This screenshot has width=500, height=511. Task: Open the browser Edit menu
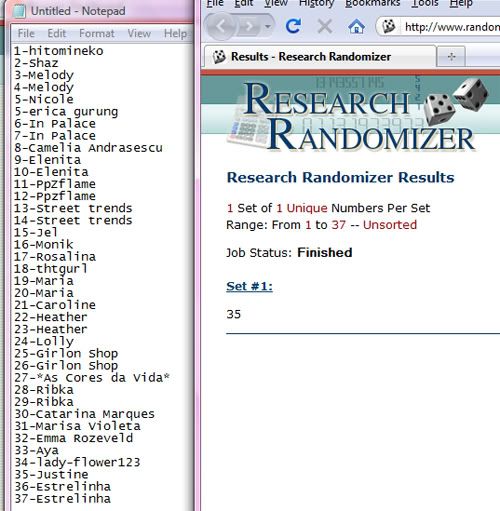point(244,3)
